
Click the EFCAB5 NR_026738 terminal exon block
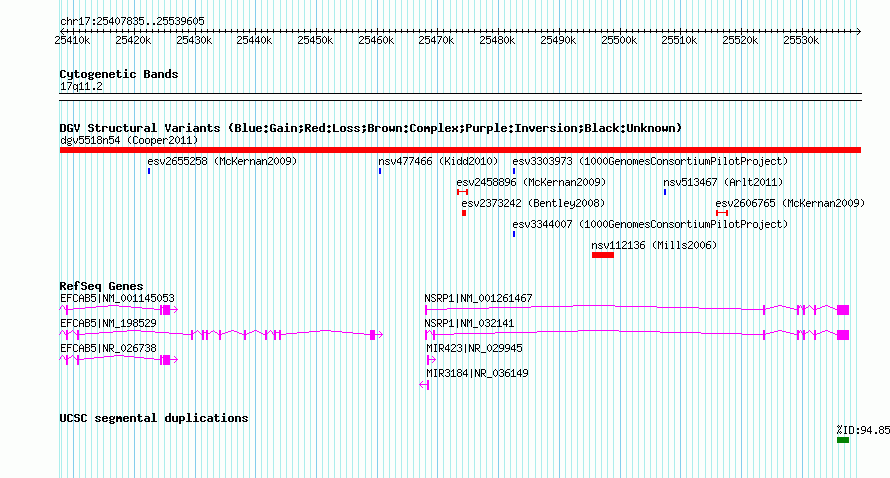(166, 360)
